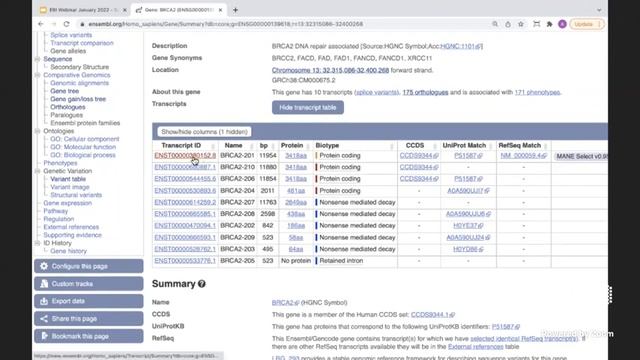
Task: Click the browser Update button
Action: click(587, 24)
